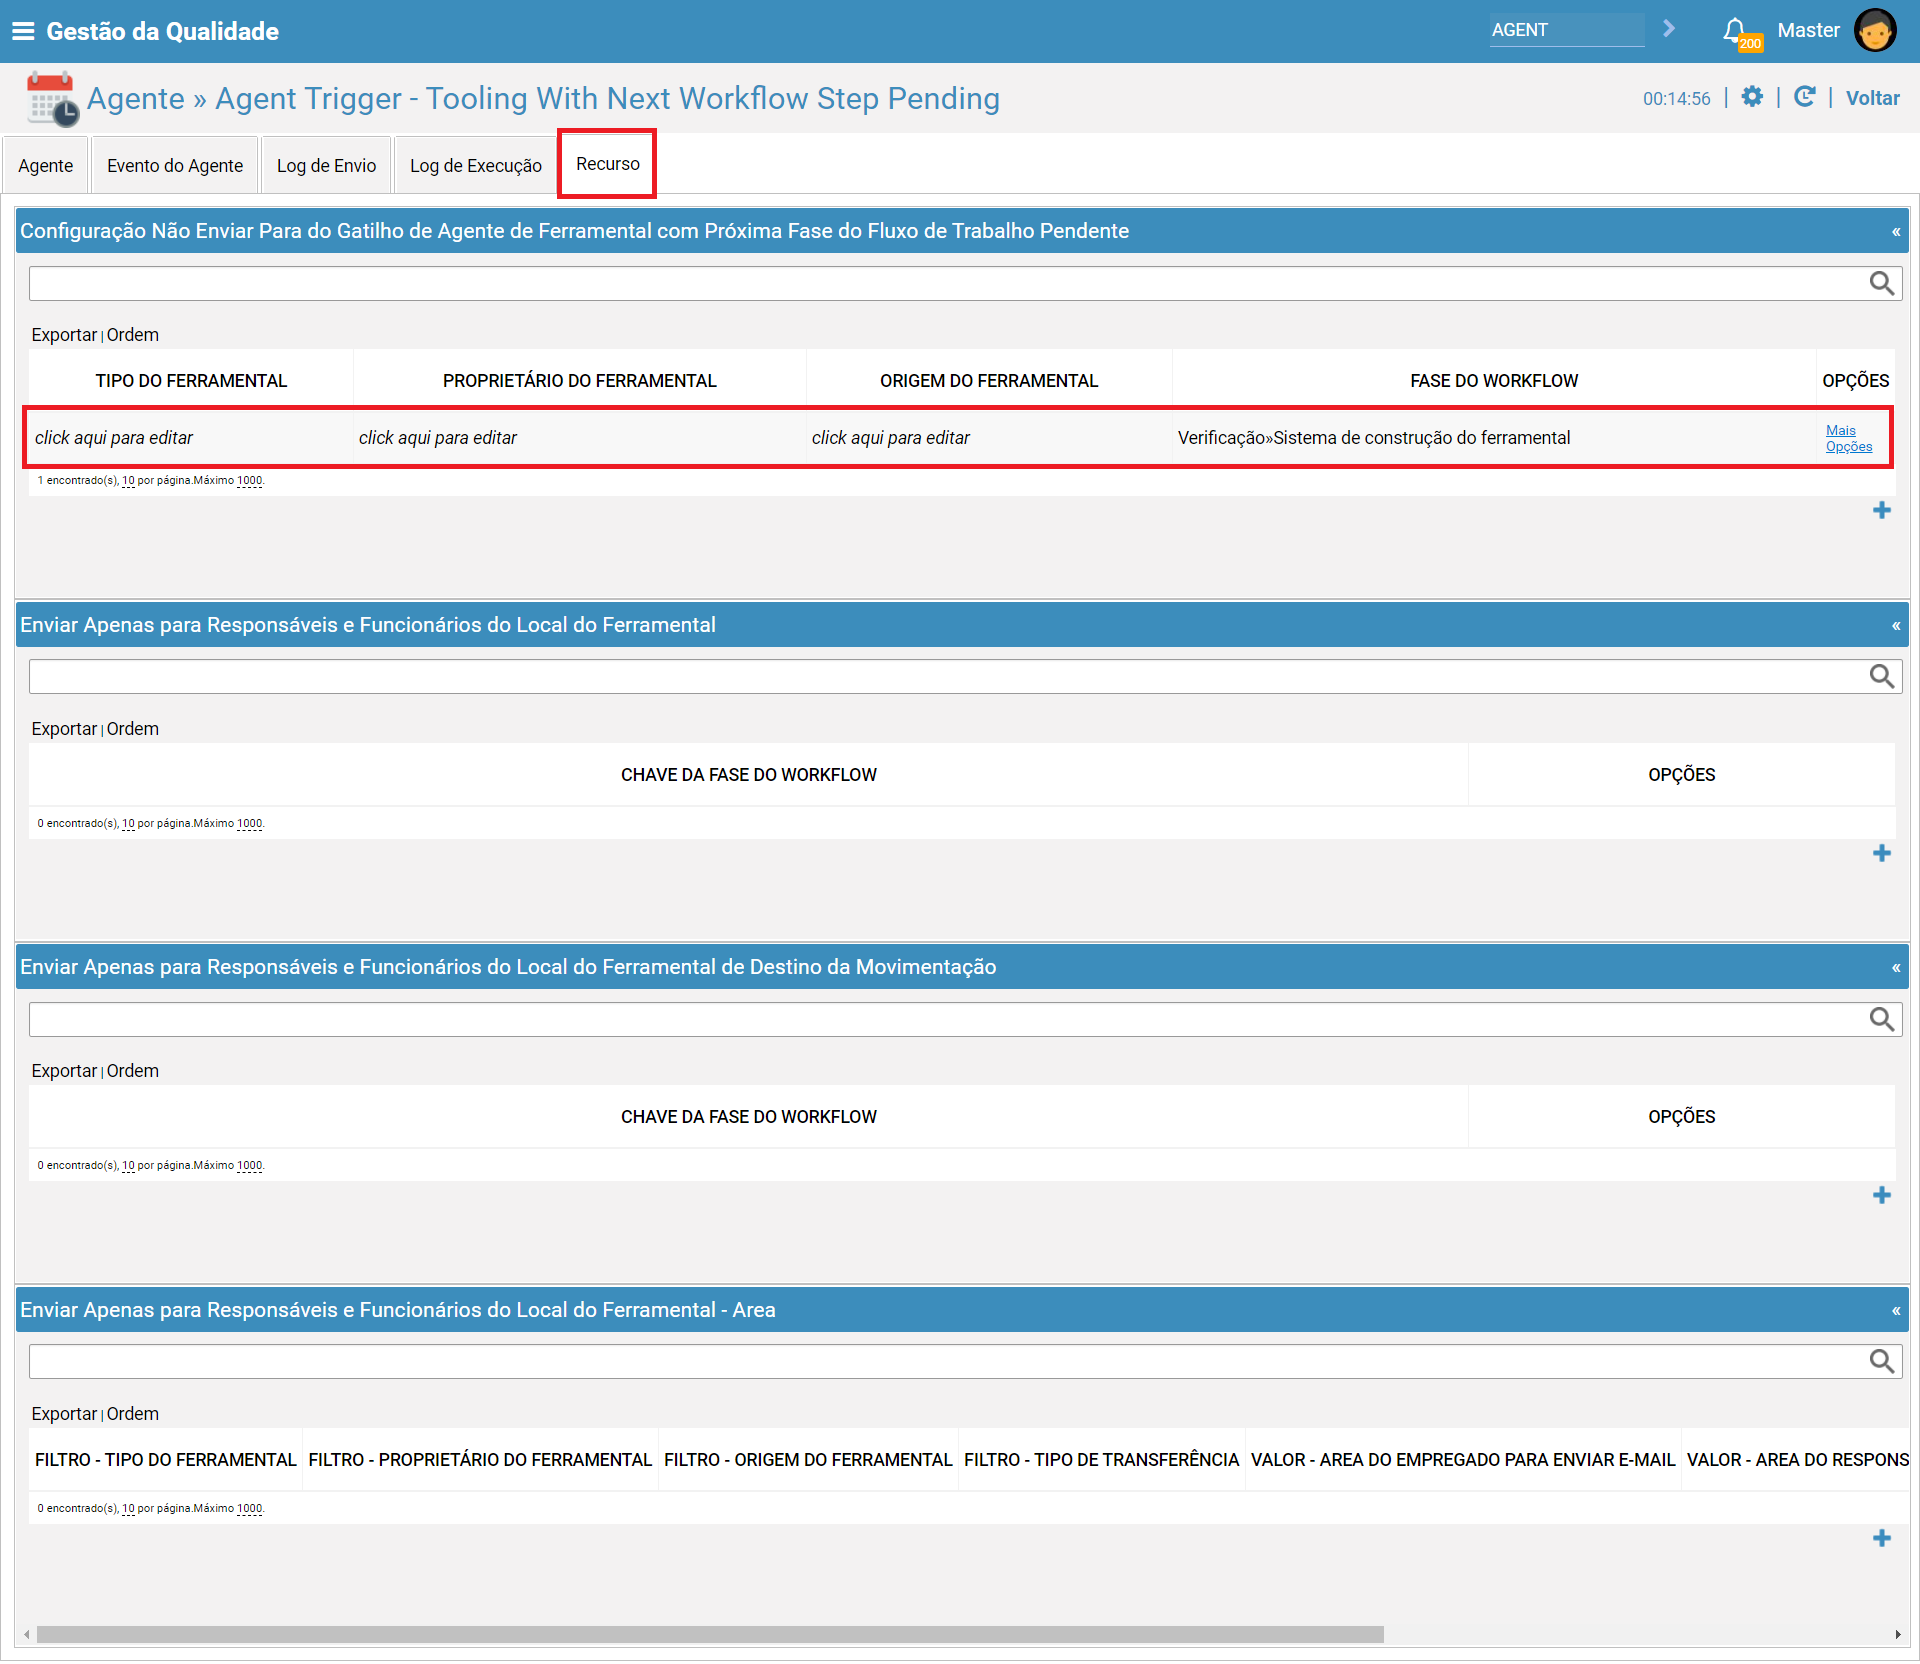The width and height of the screenshot is (1920, 1664).
Task: Click the scrollbar right arrow
Action: pyautogui.click(x=1897, y=1634)
